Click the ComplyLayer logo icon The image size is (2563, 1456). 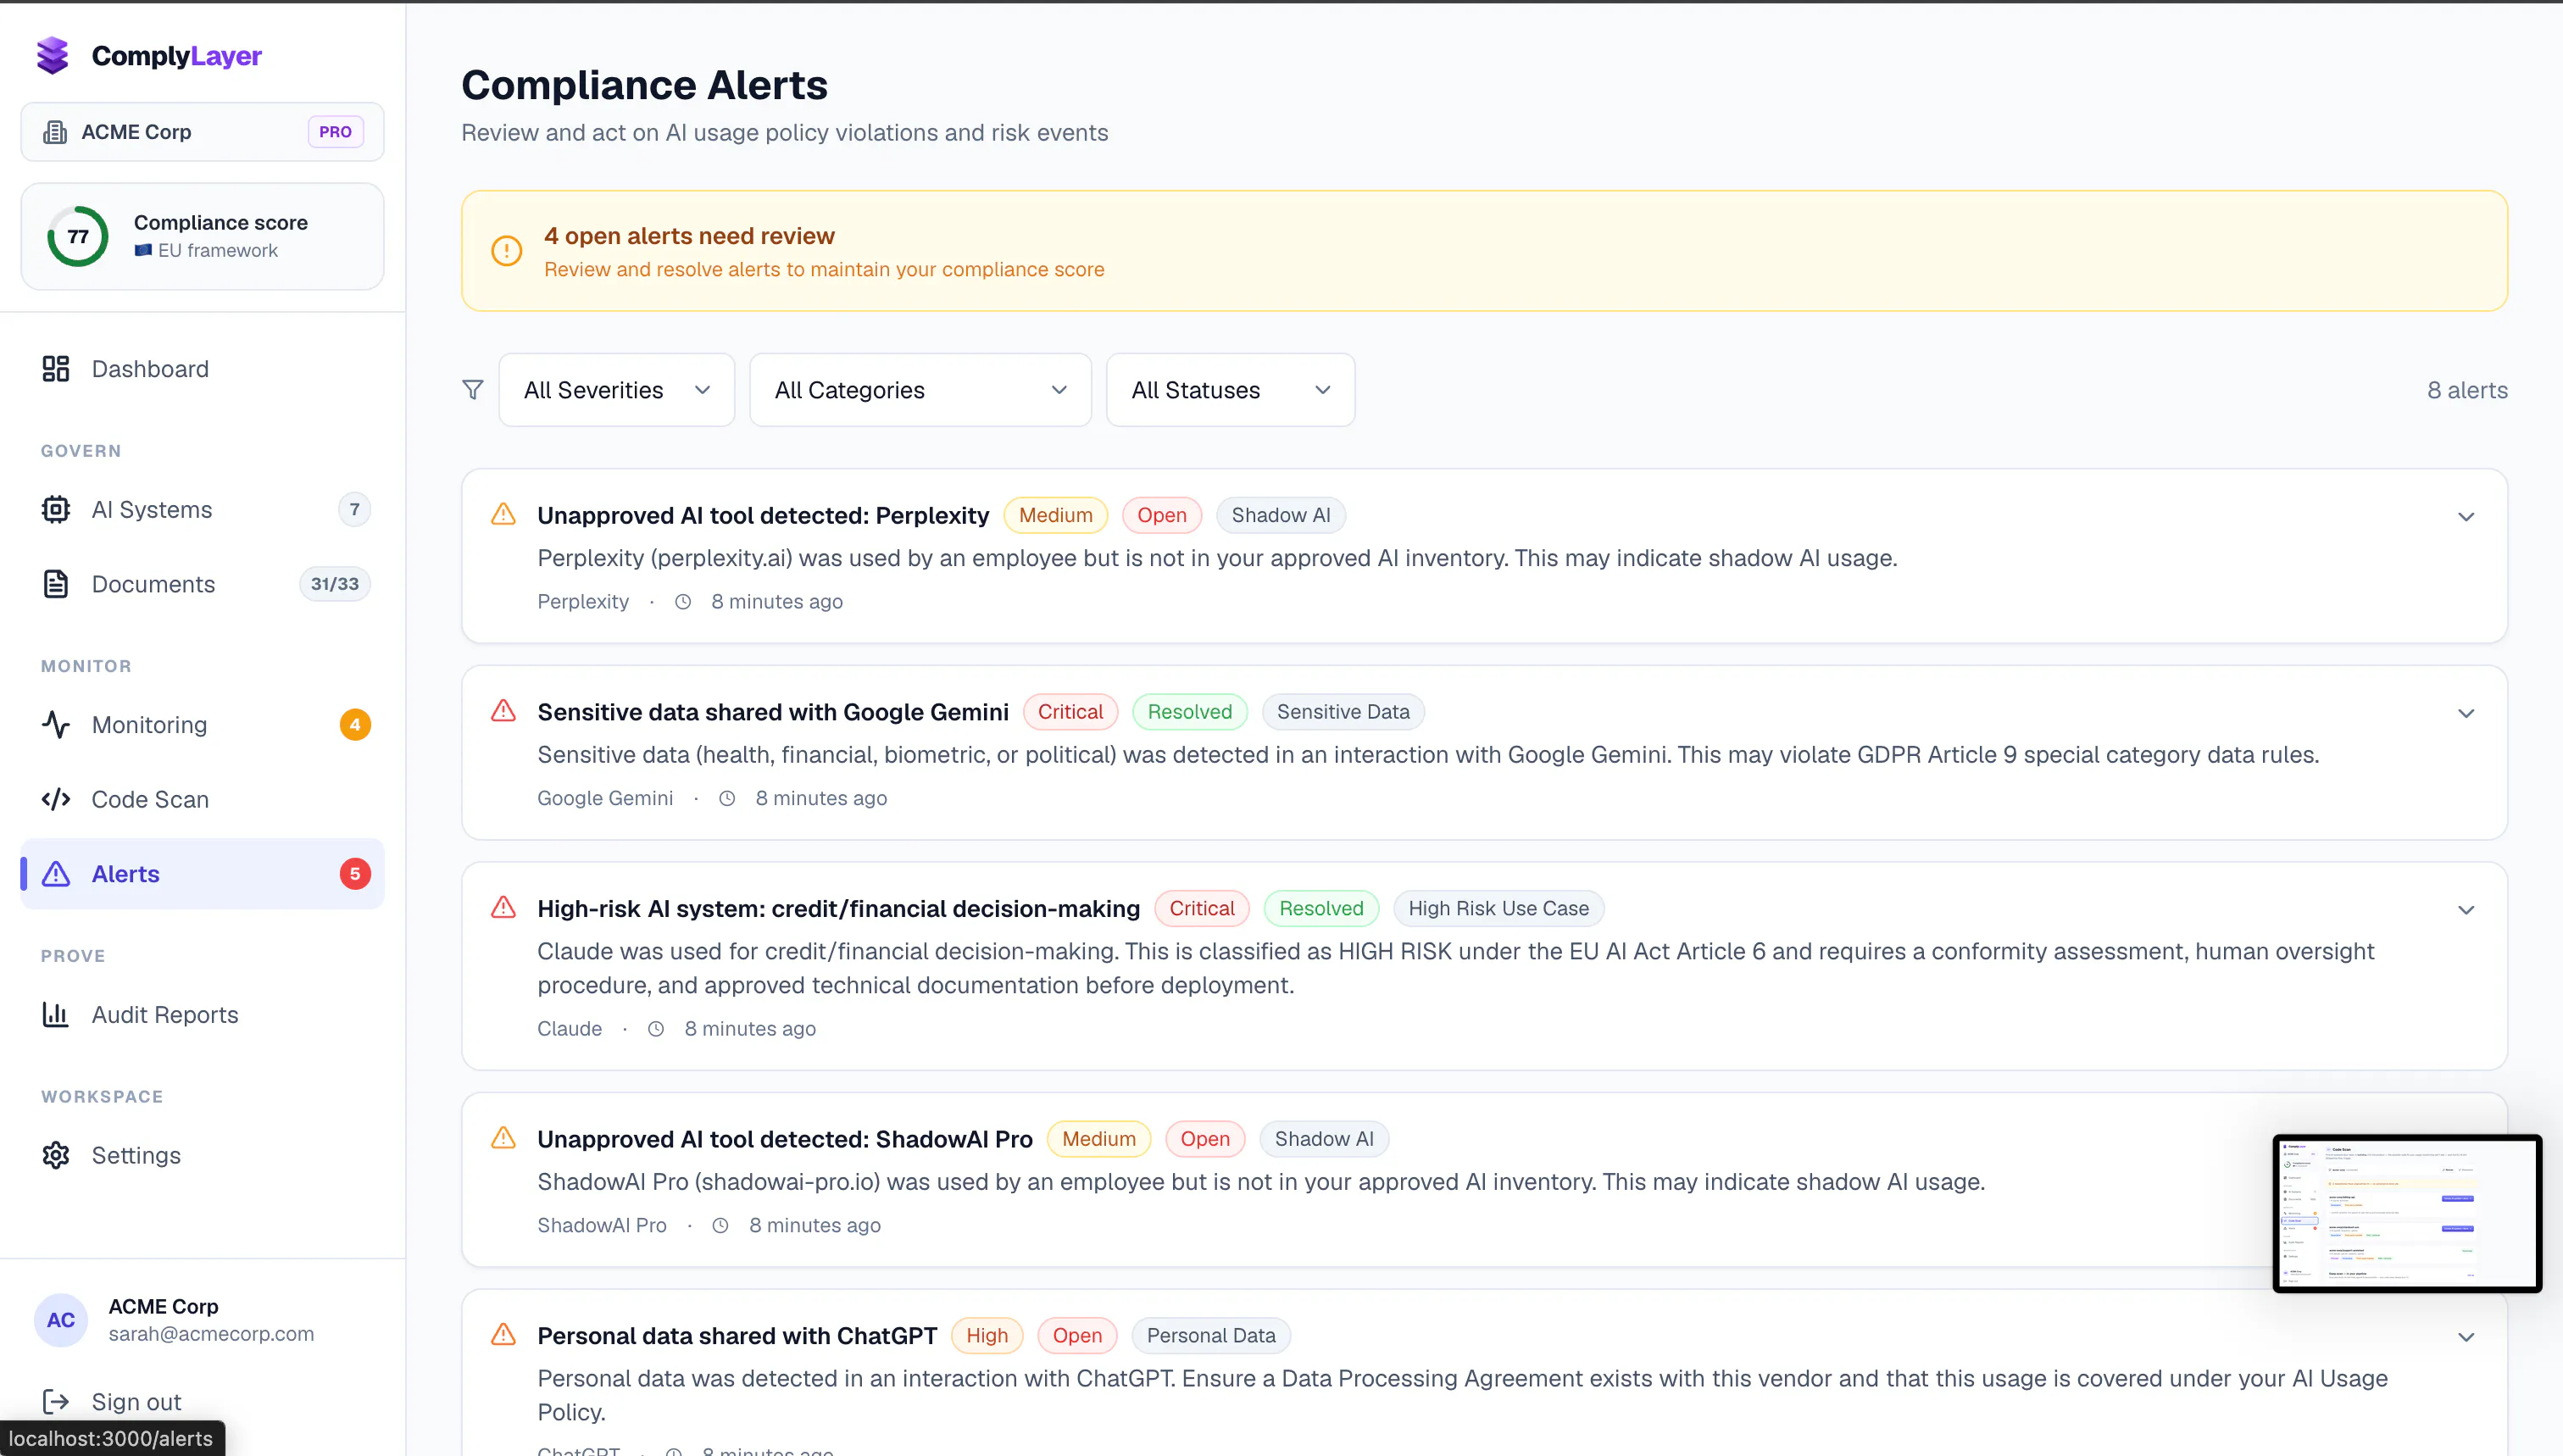click(x=53, y=56)
